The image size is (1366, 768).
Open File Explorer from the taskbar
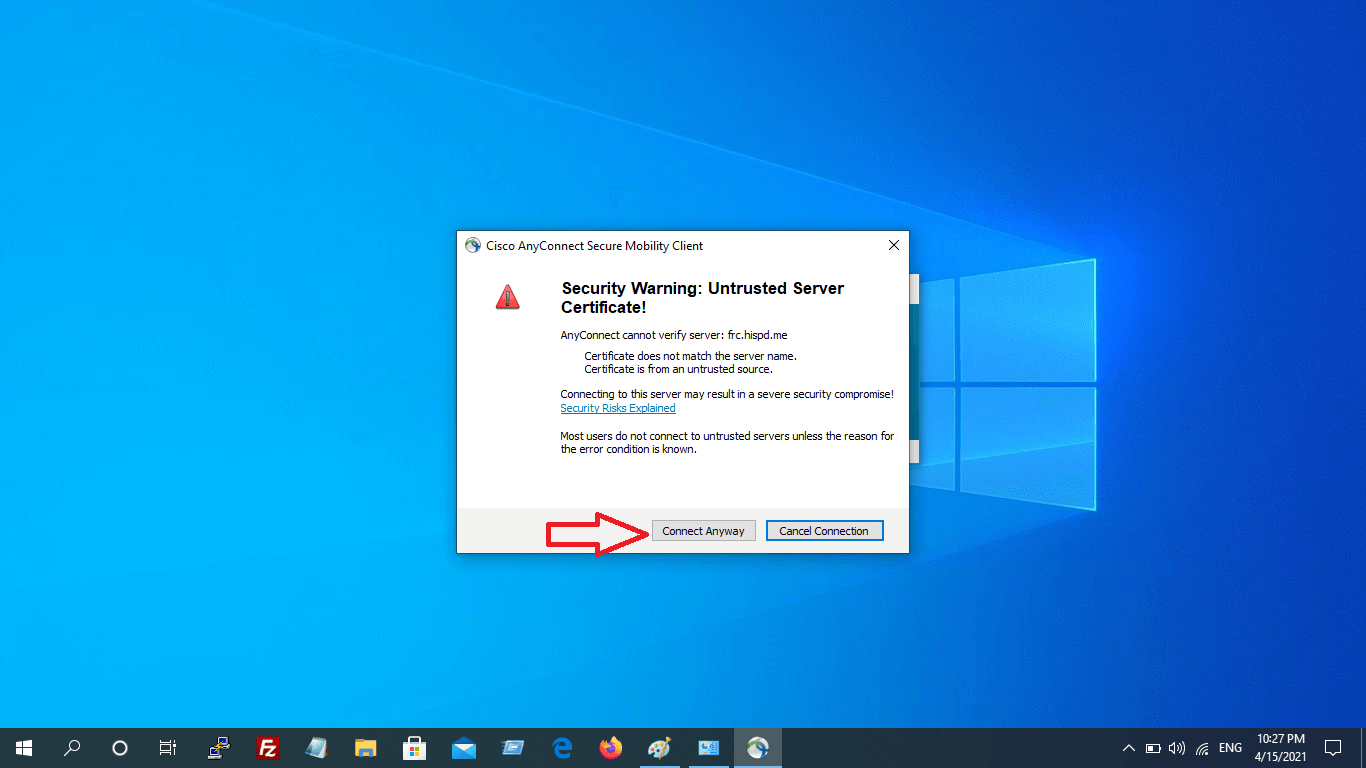pos(366,747)
